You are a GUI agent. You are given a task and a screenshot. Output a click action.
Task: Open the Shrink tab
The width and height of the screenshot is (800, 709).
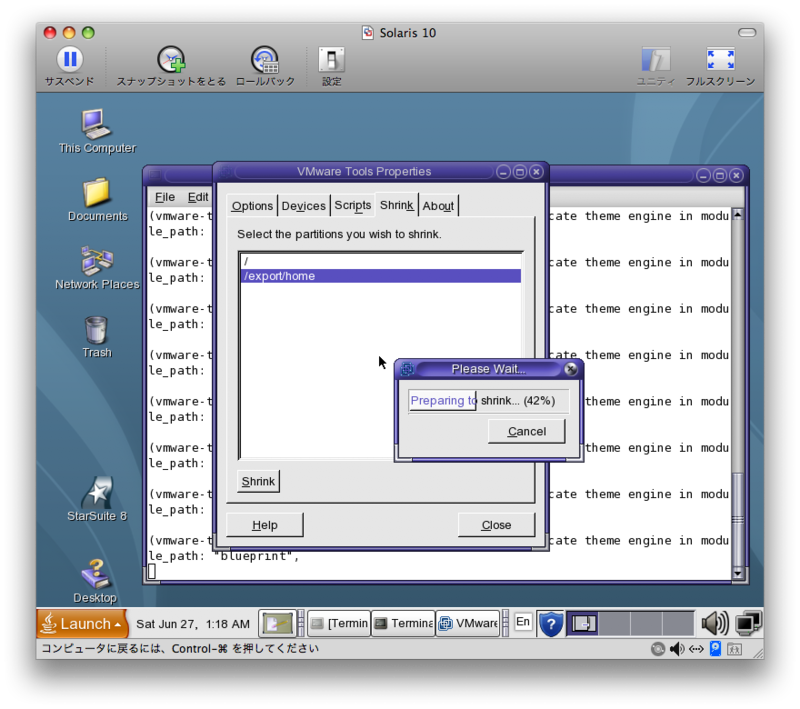(396, 205)
